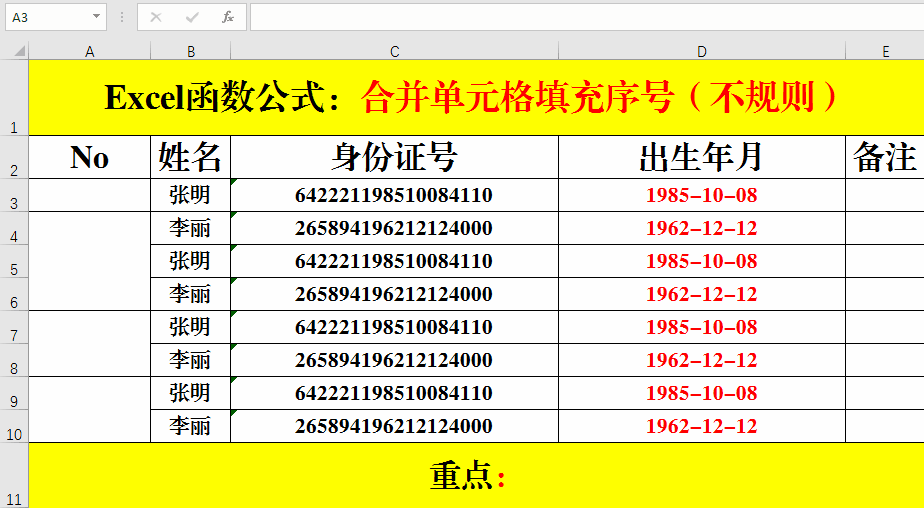Click date 1962-12-12 in row 8
This screenshot has height=508, width=924.
point(701,360)
